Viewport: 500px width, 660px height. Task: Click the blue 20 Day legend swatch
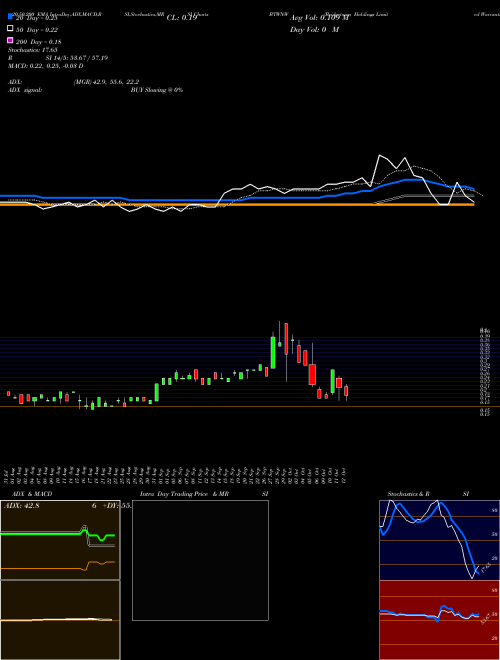pos(10,17)
